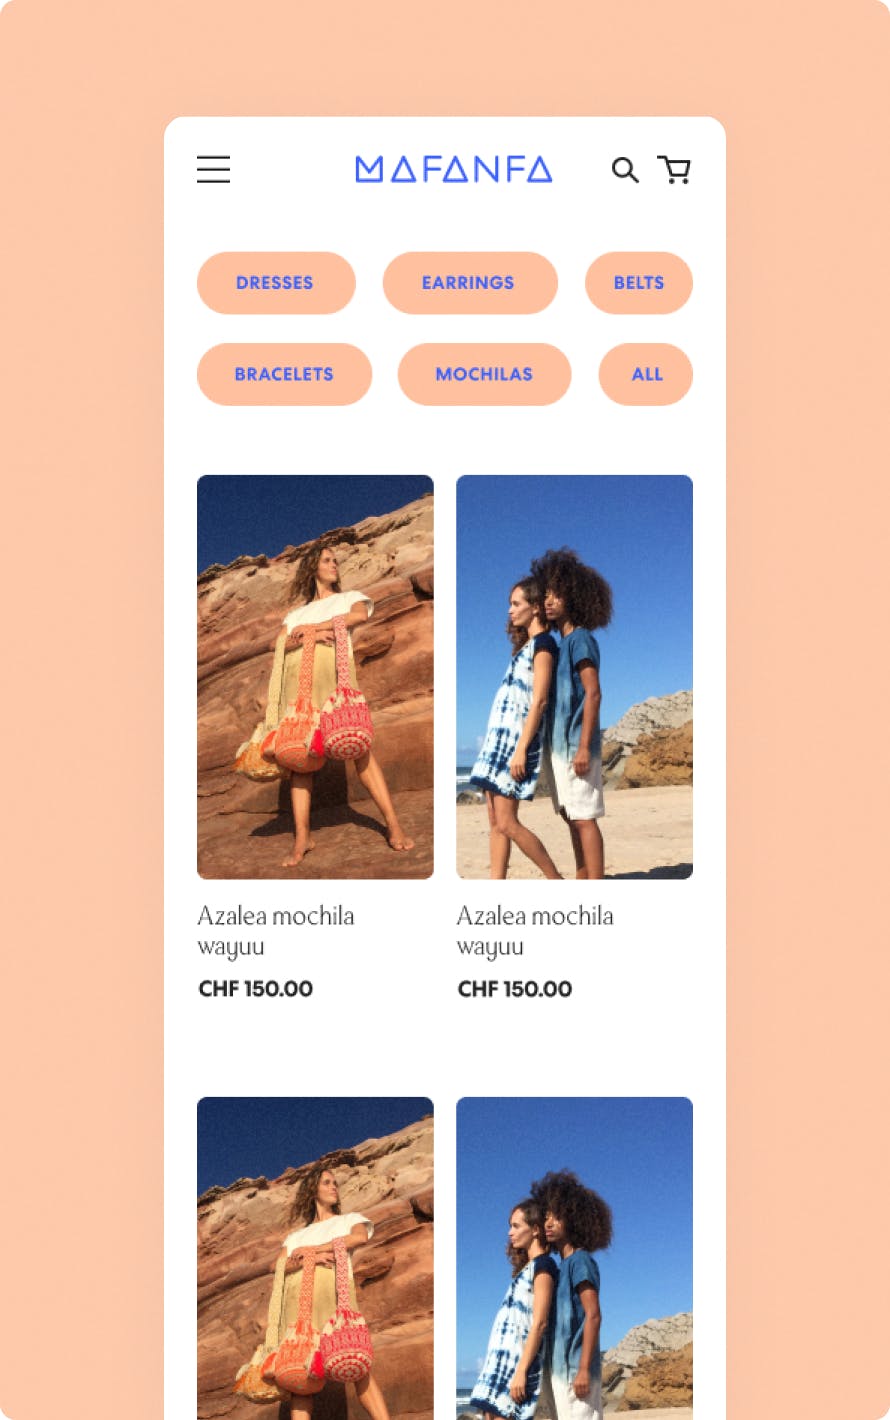Screen dimensions: 890x1420
Task: Open the hamburger menu
Action: [213, 169]
